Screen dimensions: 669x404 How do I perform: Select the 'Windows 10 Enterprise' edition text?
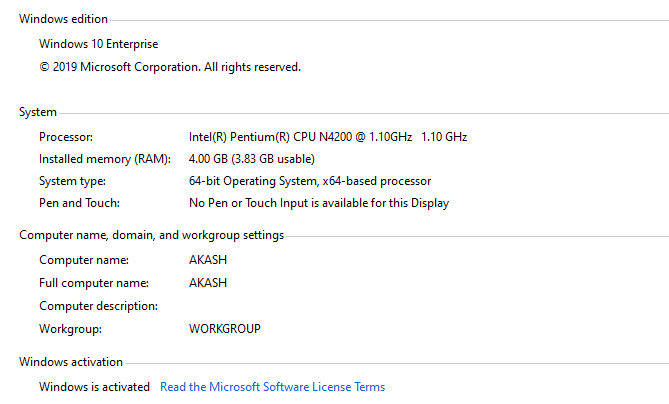point(99,44)
